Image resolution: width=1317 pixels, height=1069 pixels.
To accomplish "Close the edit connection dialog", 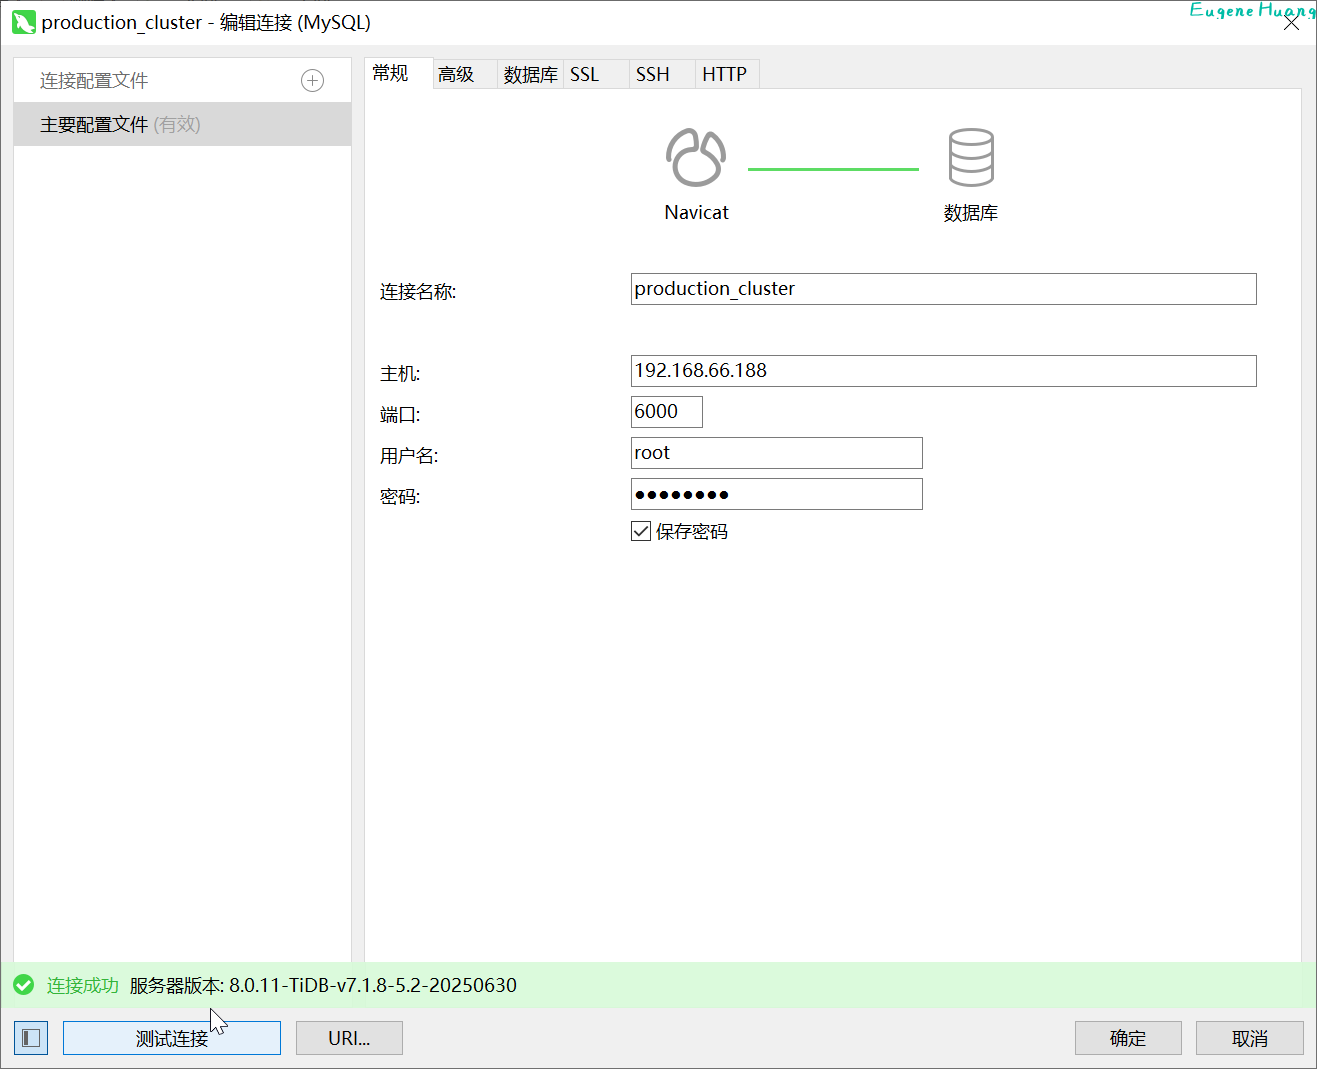I will tap(1291, 23).
